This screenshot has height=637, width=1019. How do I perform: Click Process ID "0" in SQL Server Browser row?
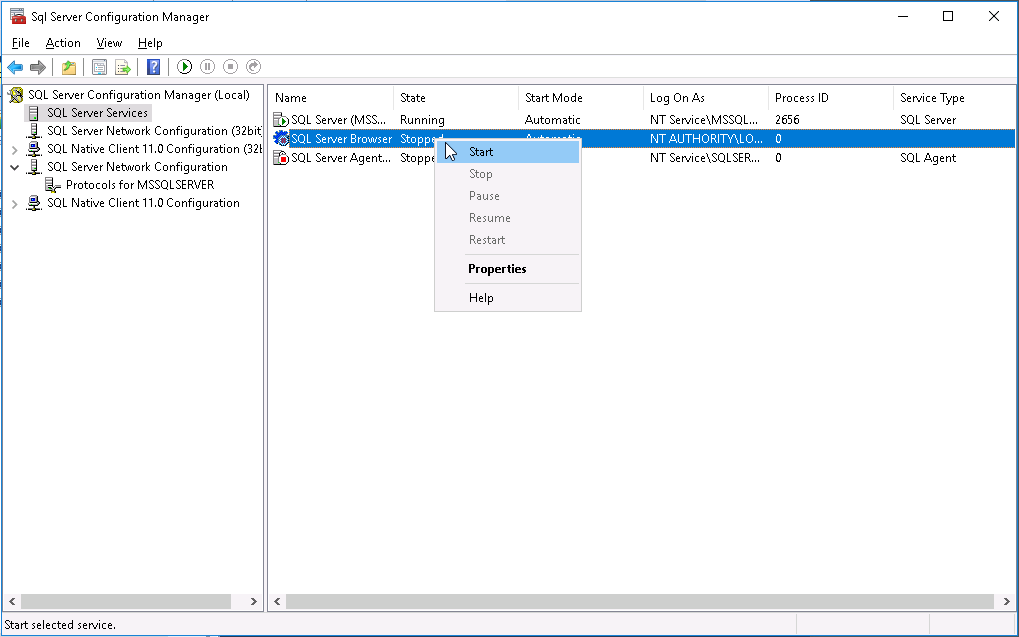coord(778,139)
